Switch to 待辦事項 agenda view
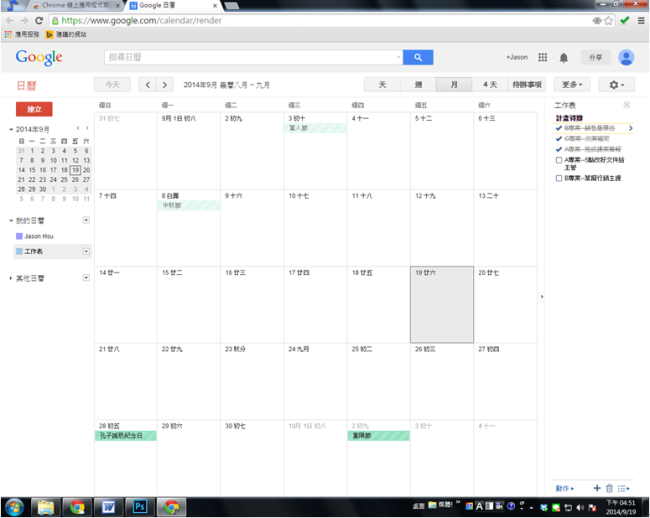Viewport: 650px width, 518px height. pyautogui.click(x=527, y=85)
